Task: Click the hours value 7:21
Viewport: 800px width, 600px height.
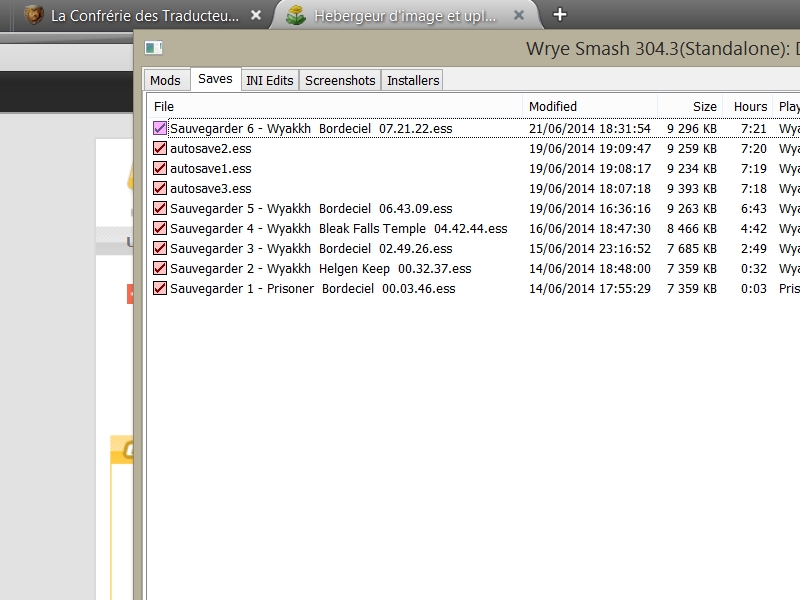Action: coord(754,129)
